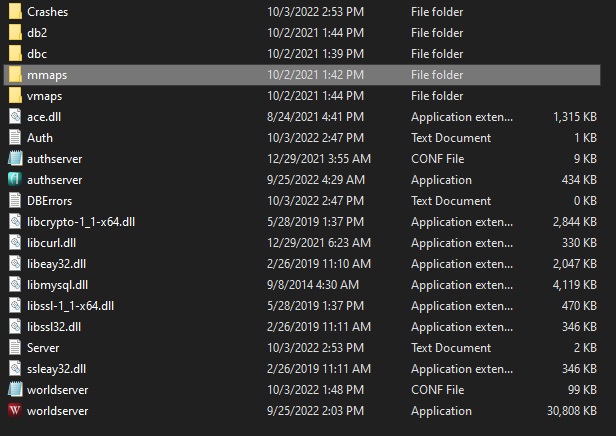
Task: Click the authserver CONF file notepad icon
Action: (15, 158)
